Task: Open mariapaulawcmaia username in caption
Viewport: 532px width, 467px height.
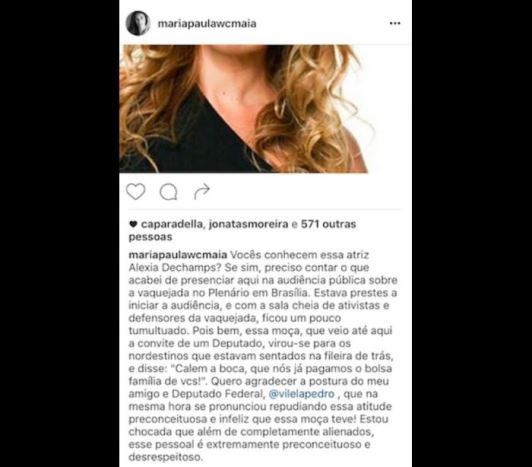Action: click(178, 255)
